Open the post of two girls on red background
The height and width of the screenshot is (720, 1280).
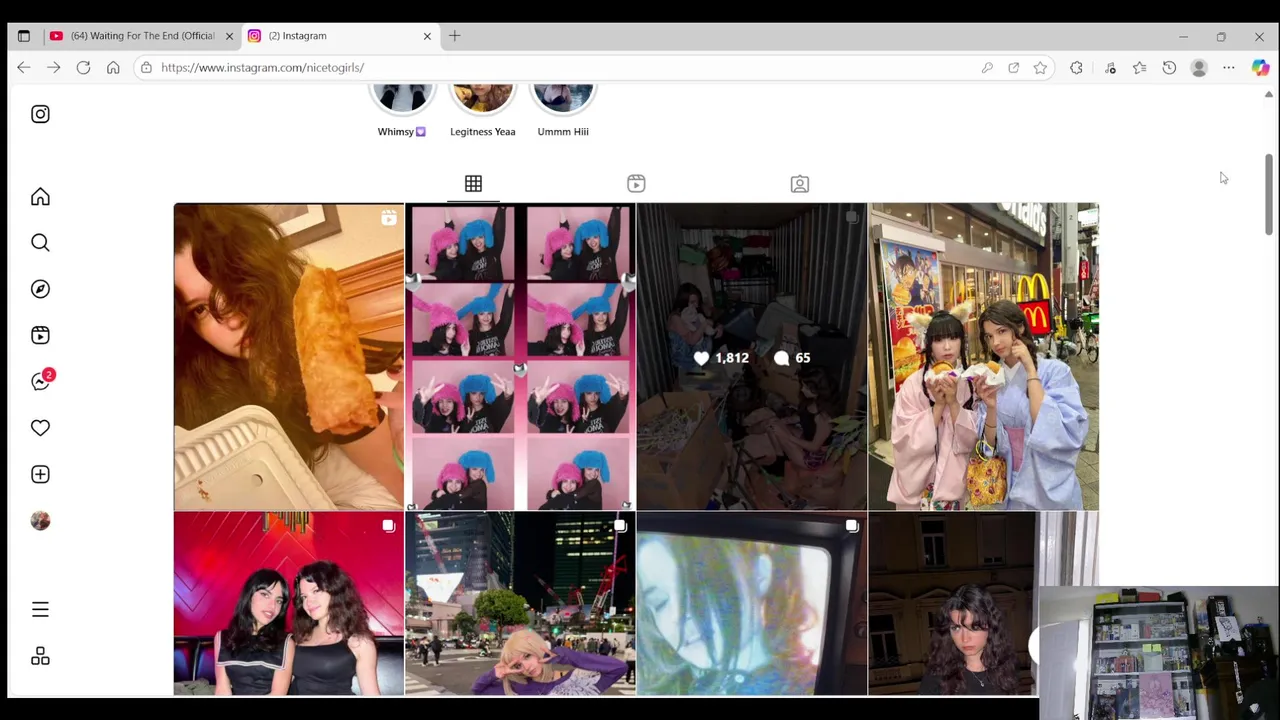coord(289,604)
